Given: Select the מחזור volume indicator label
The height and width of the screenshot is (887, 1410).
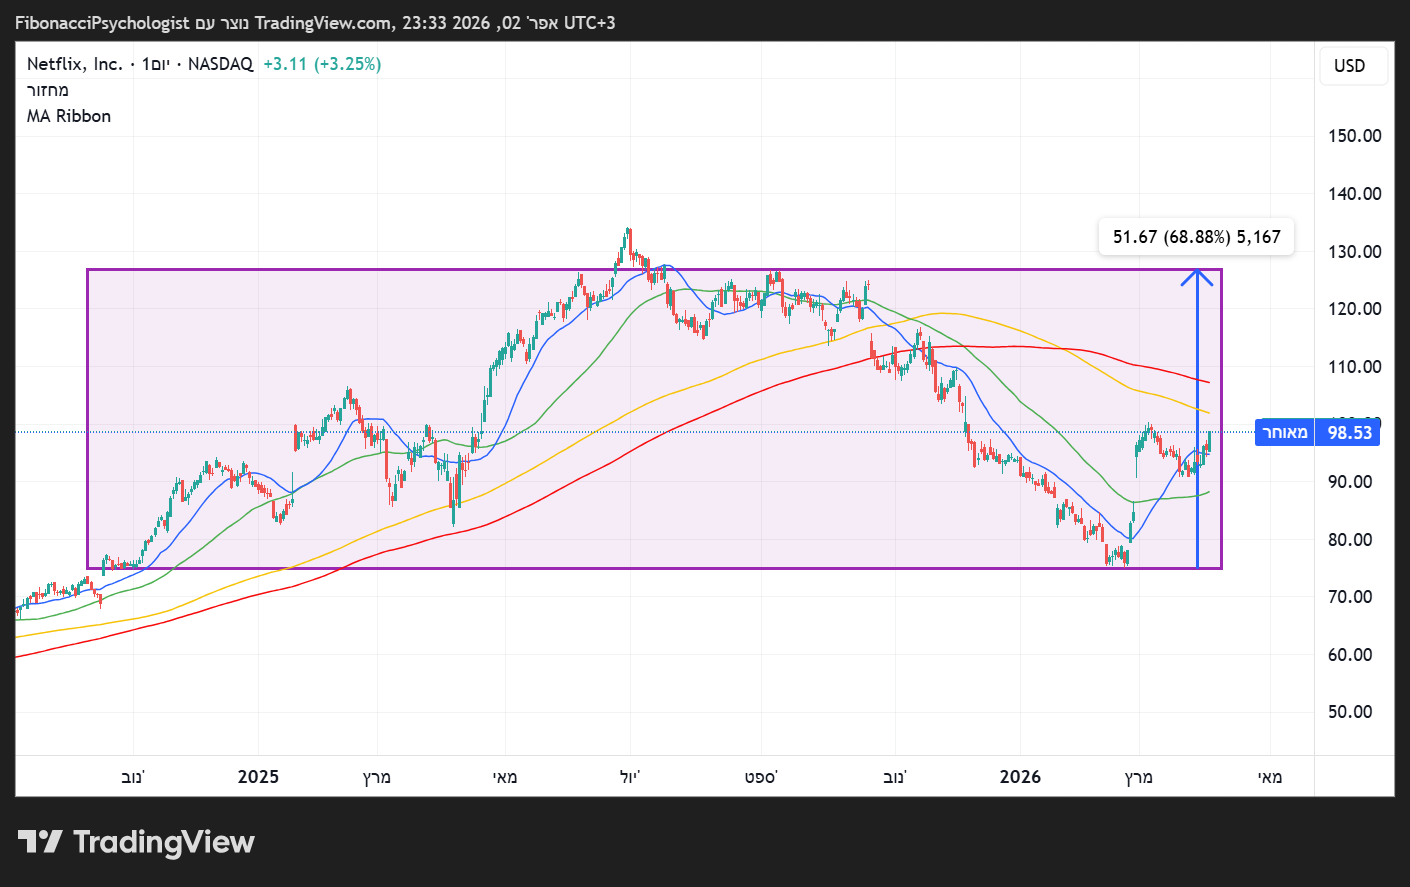Looking at the screenshot, I should coord(48,90).
